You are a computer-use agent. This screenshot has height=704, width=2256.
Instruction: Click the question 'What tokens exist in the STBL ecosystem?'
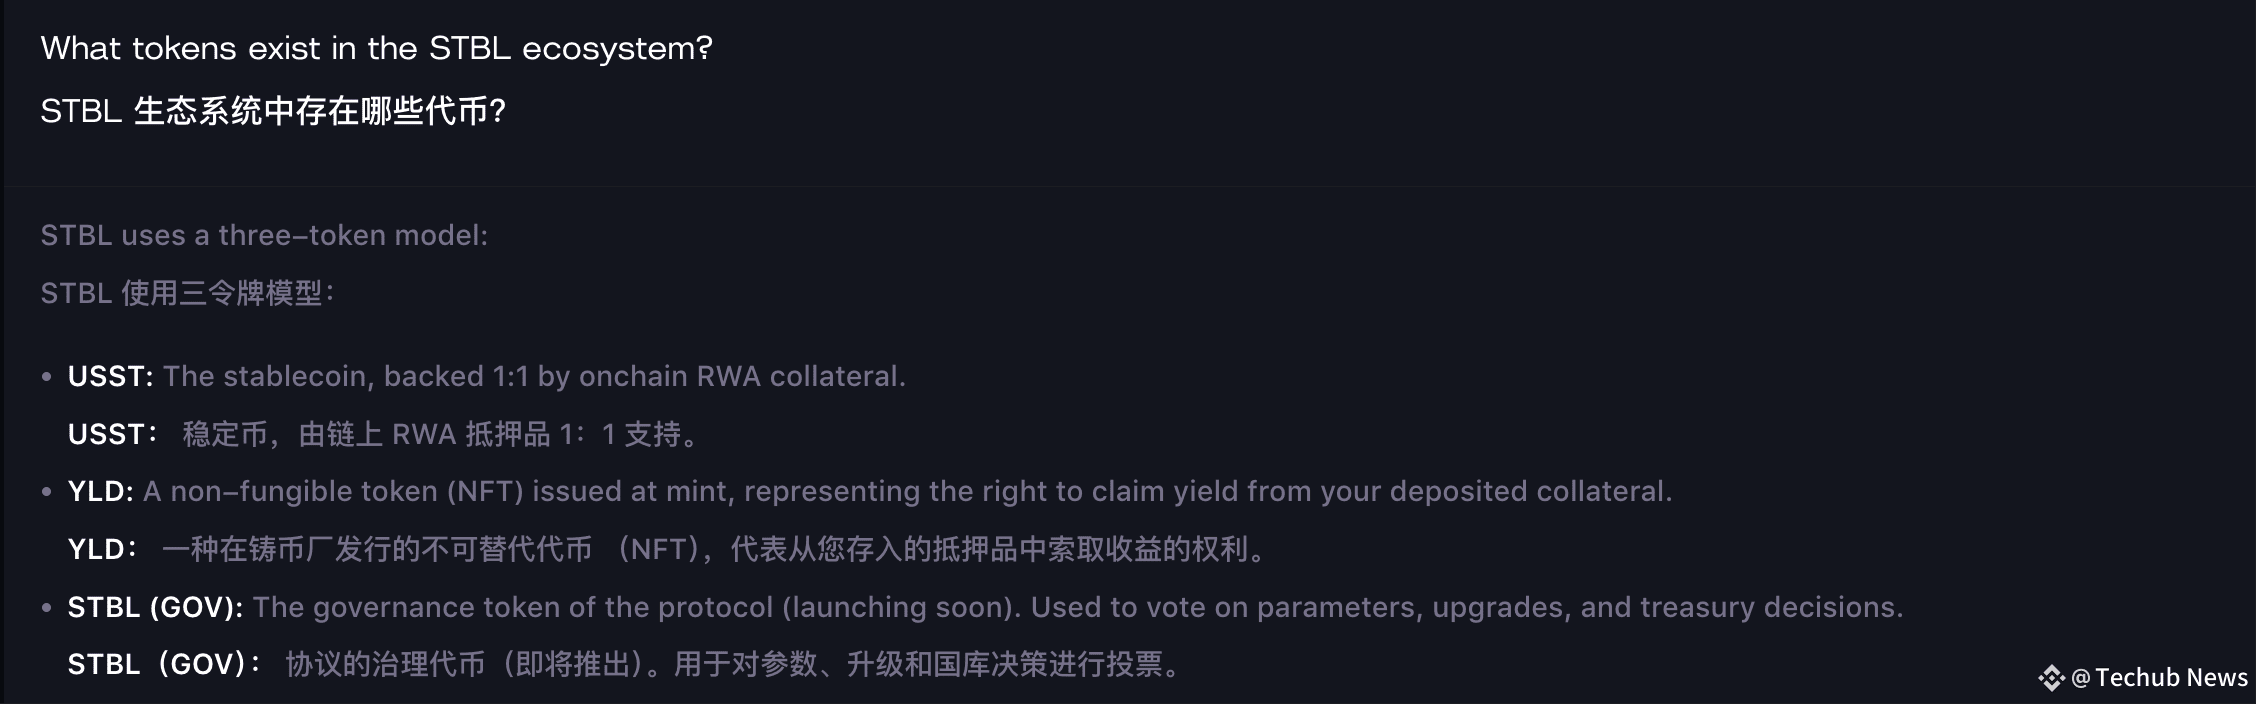coord(377,48)
